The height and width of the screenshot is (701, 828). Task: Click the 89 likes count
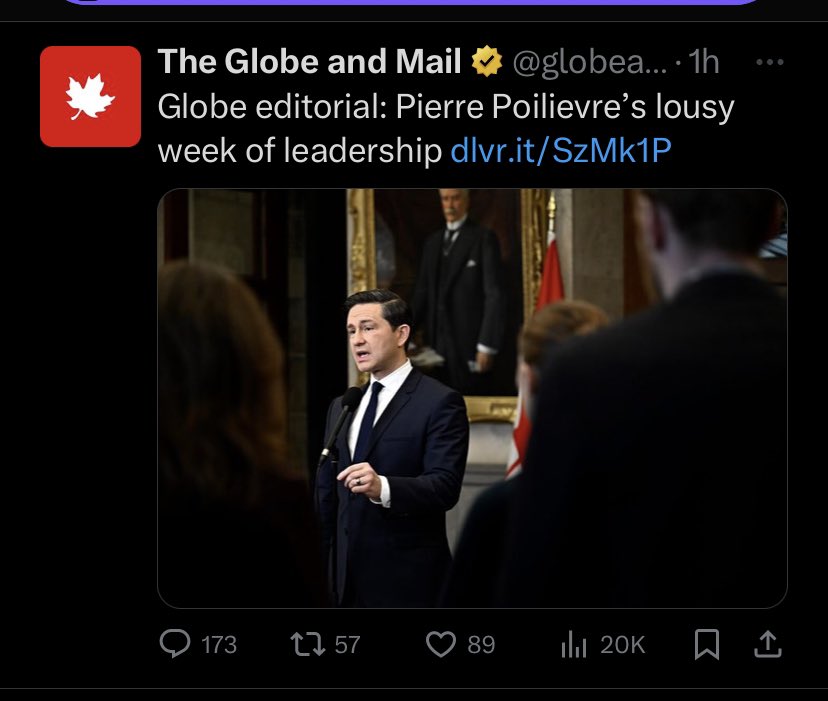(x=481, y=645)
